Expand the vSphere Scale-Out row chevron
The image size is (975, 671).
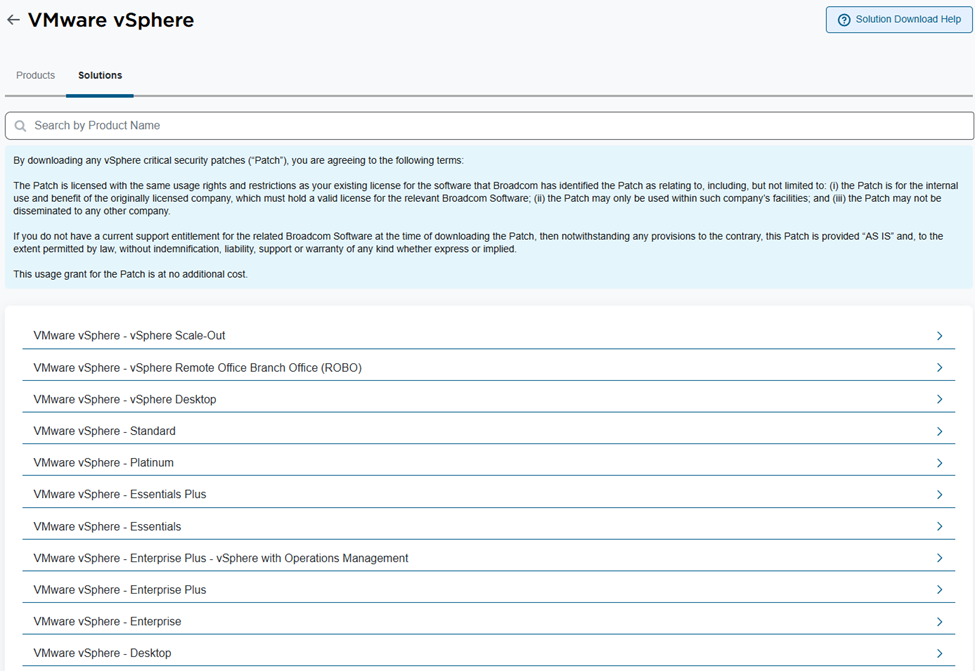[x=939, y=336]
